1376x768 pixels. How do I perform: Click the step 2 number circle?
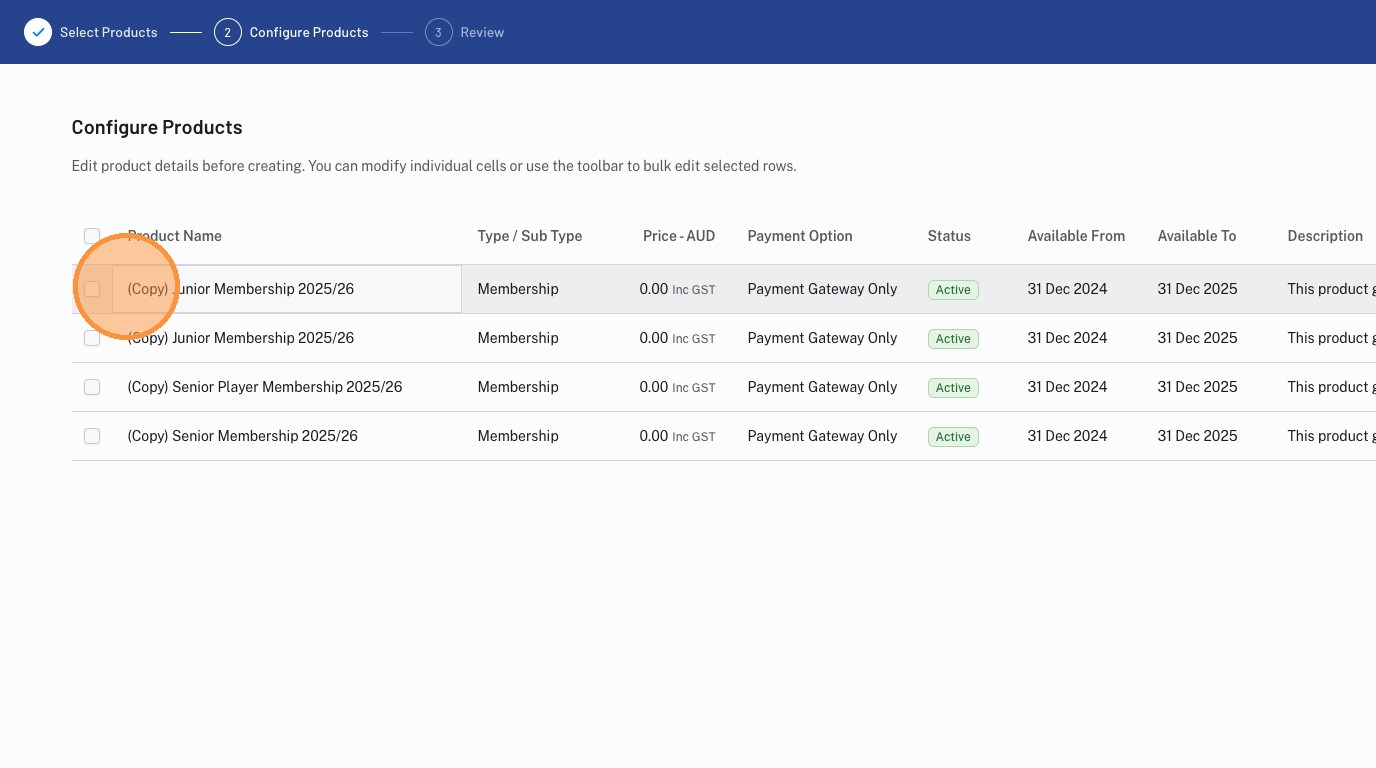point(227,32)
